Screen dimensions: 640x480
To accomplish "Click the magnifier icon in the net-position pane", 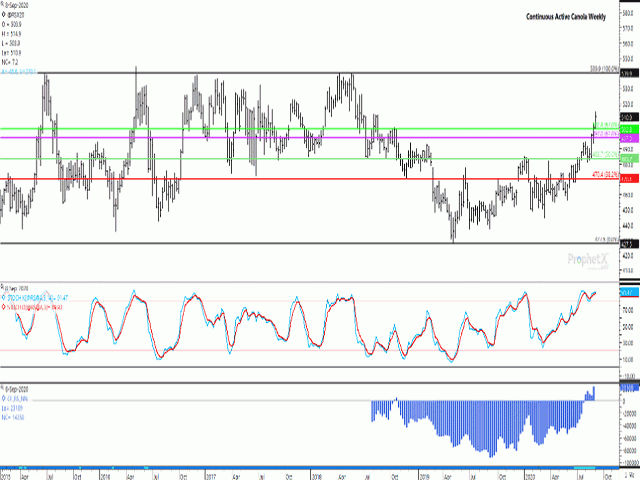I will 2,389.
